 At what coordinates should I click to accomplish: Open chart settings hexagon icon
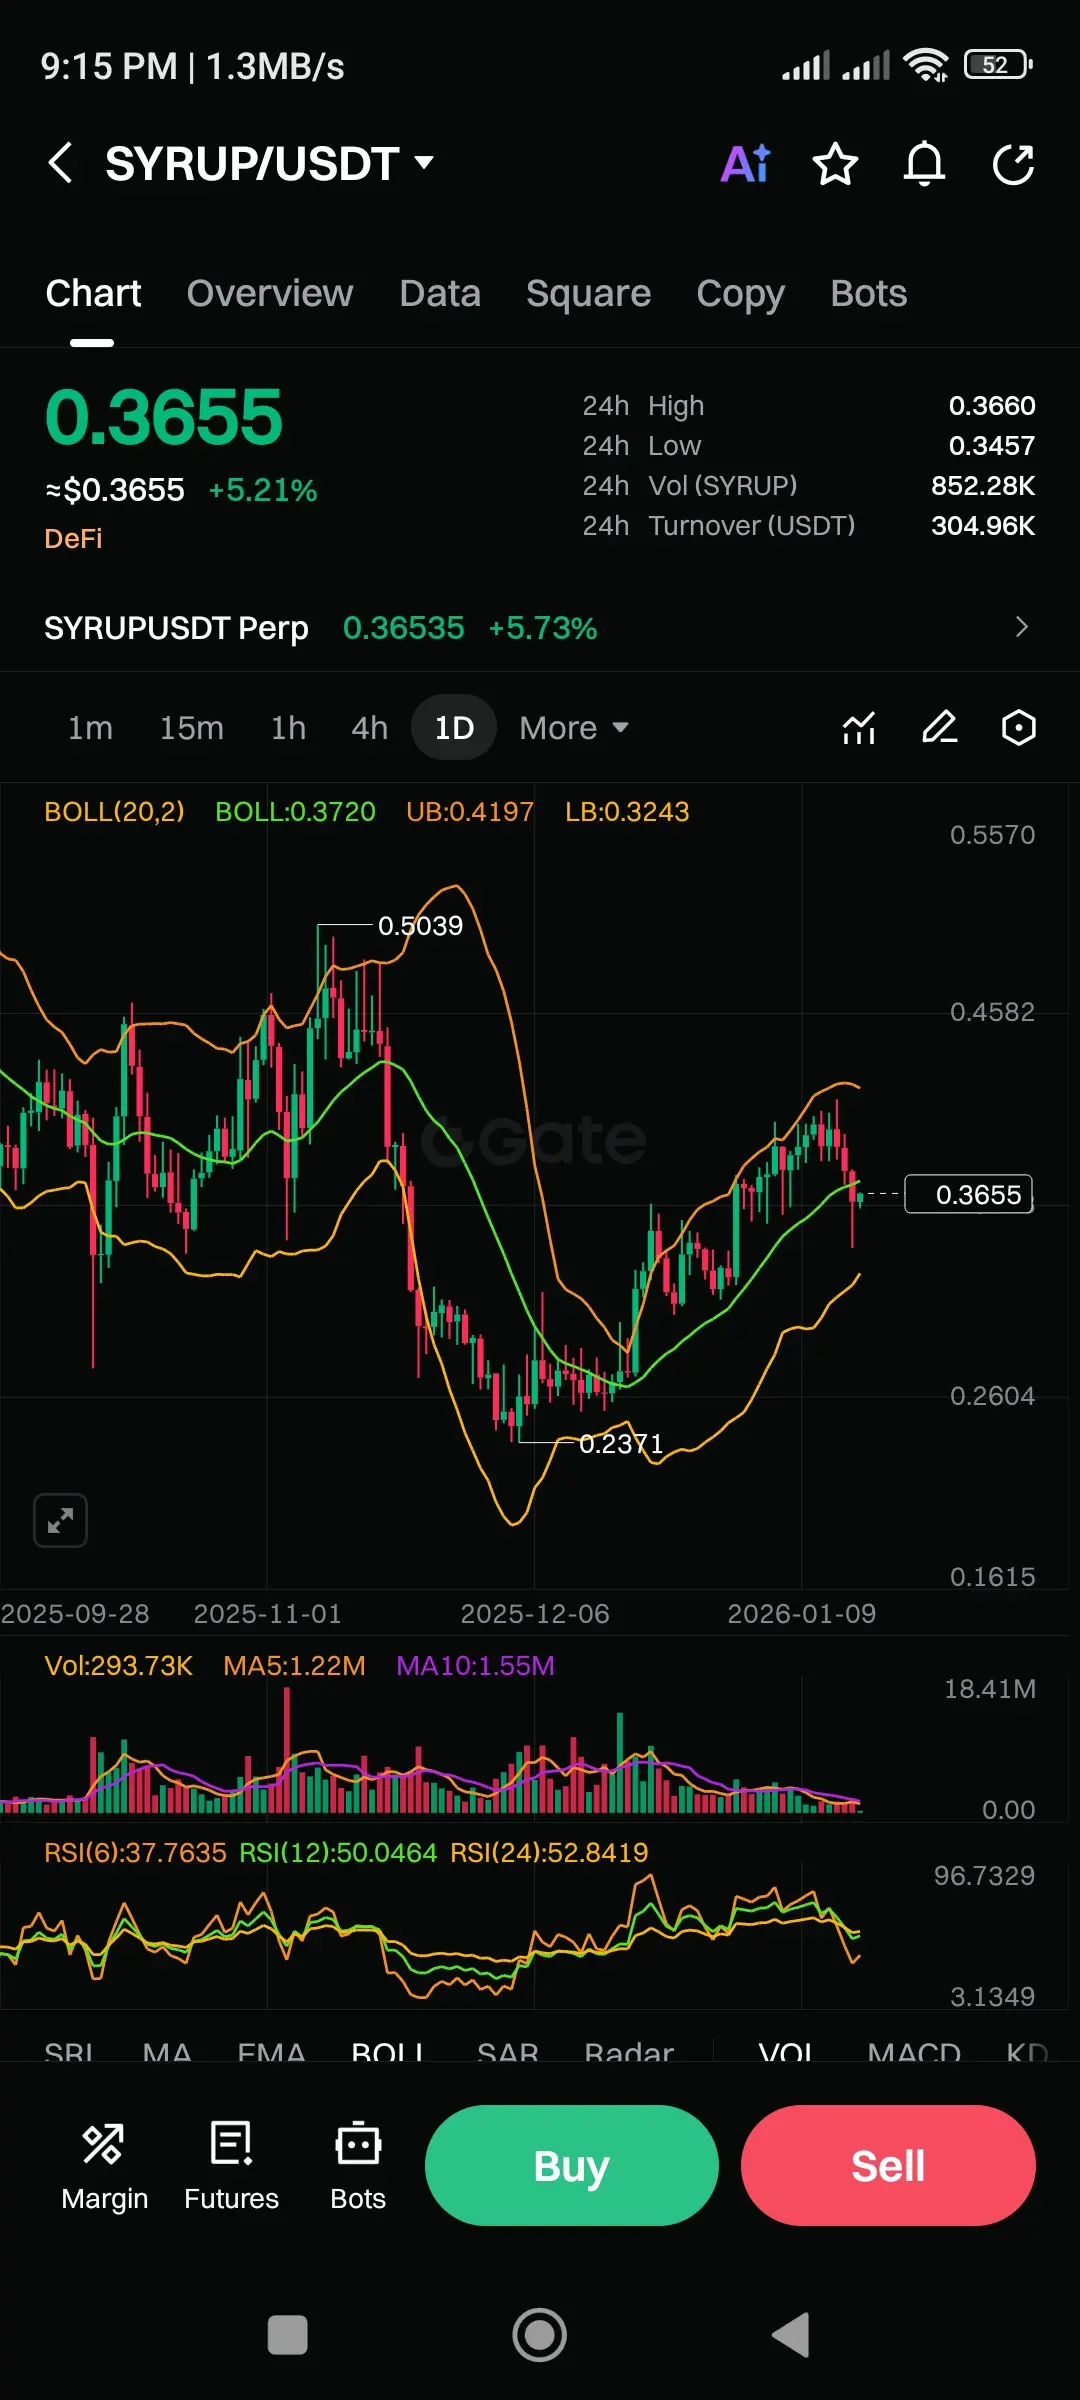[x=1018, y=727]
